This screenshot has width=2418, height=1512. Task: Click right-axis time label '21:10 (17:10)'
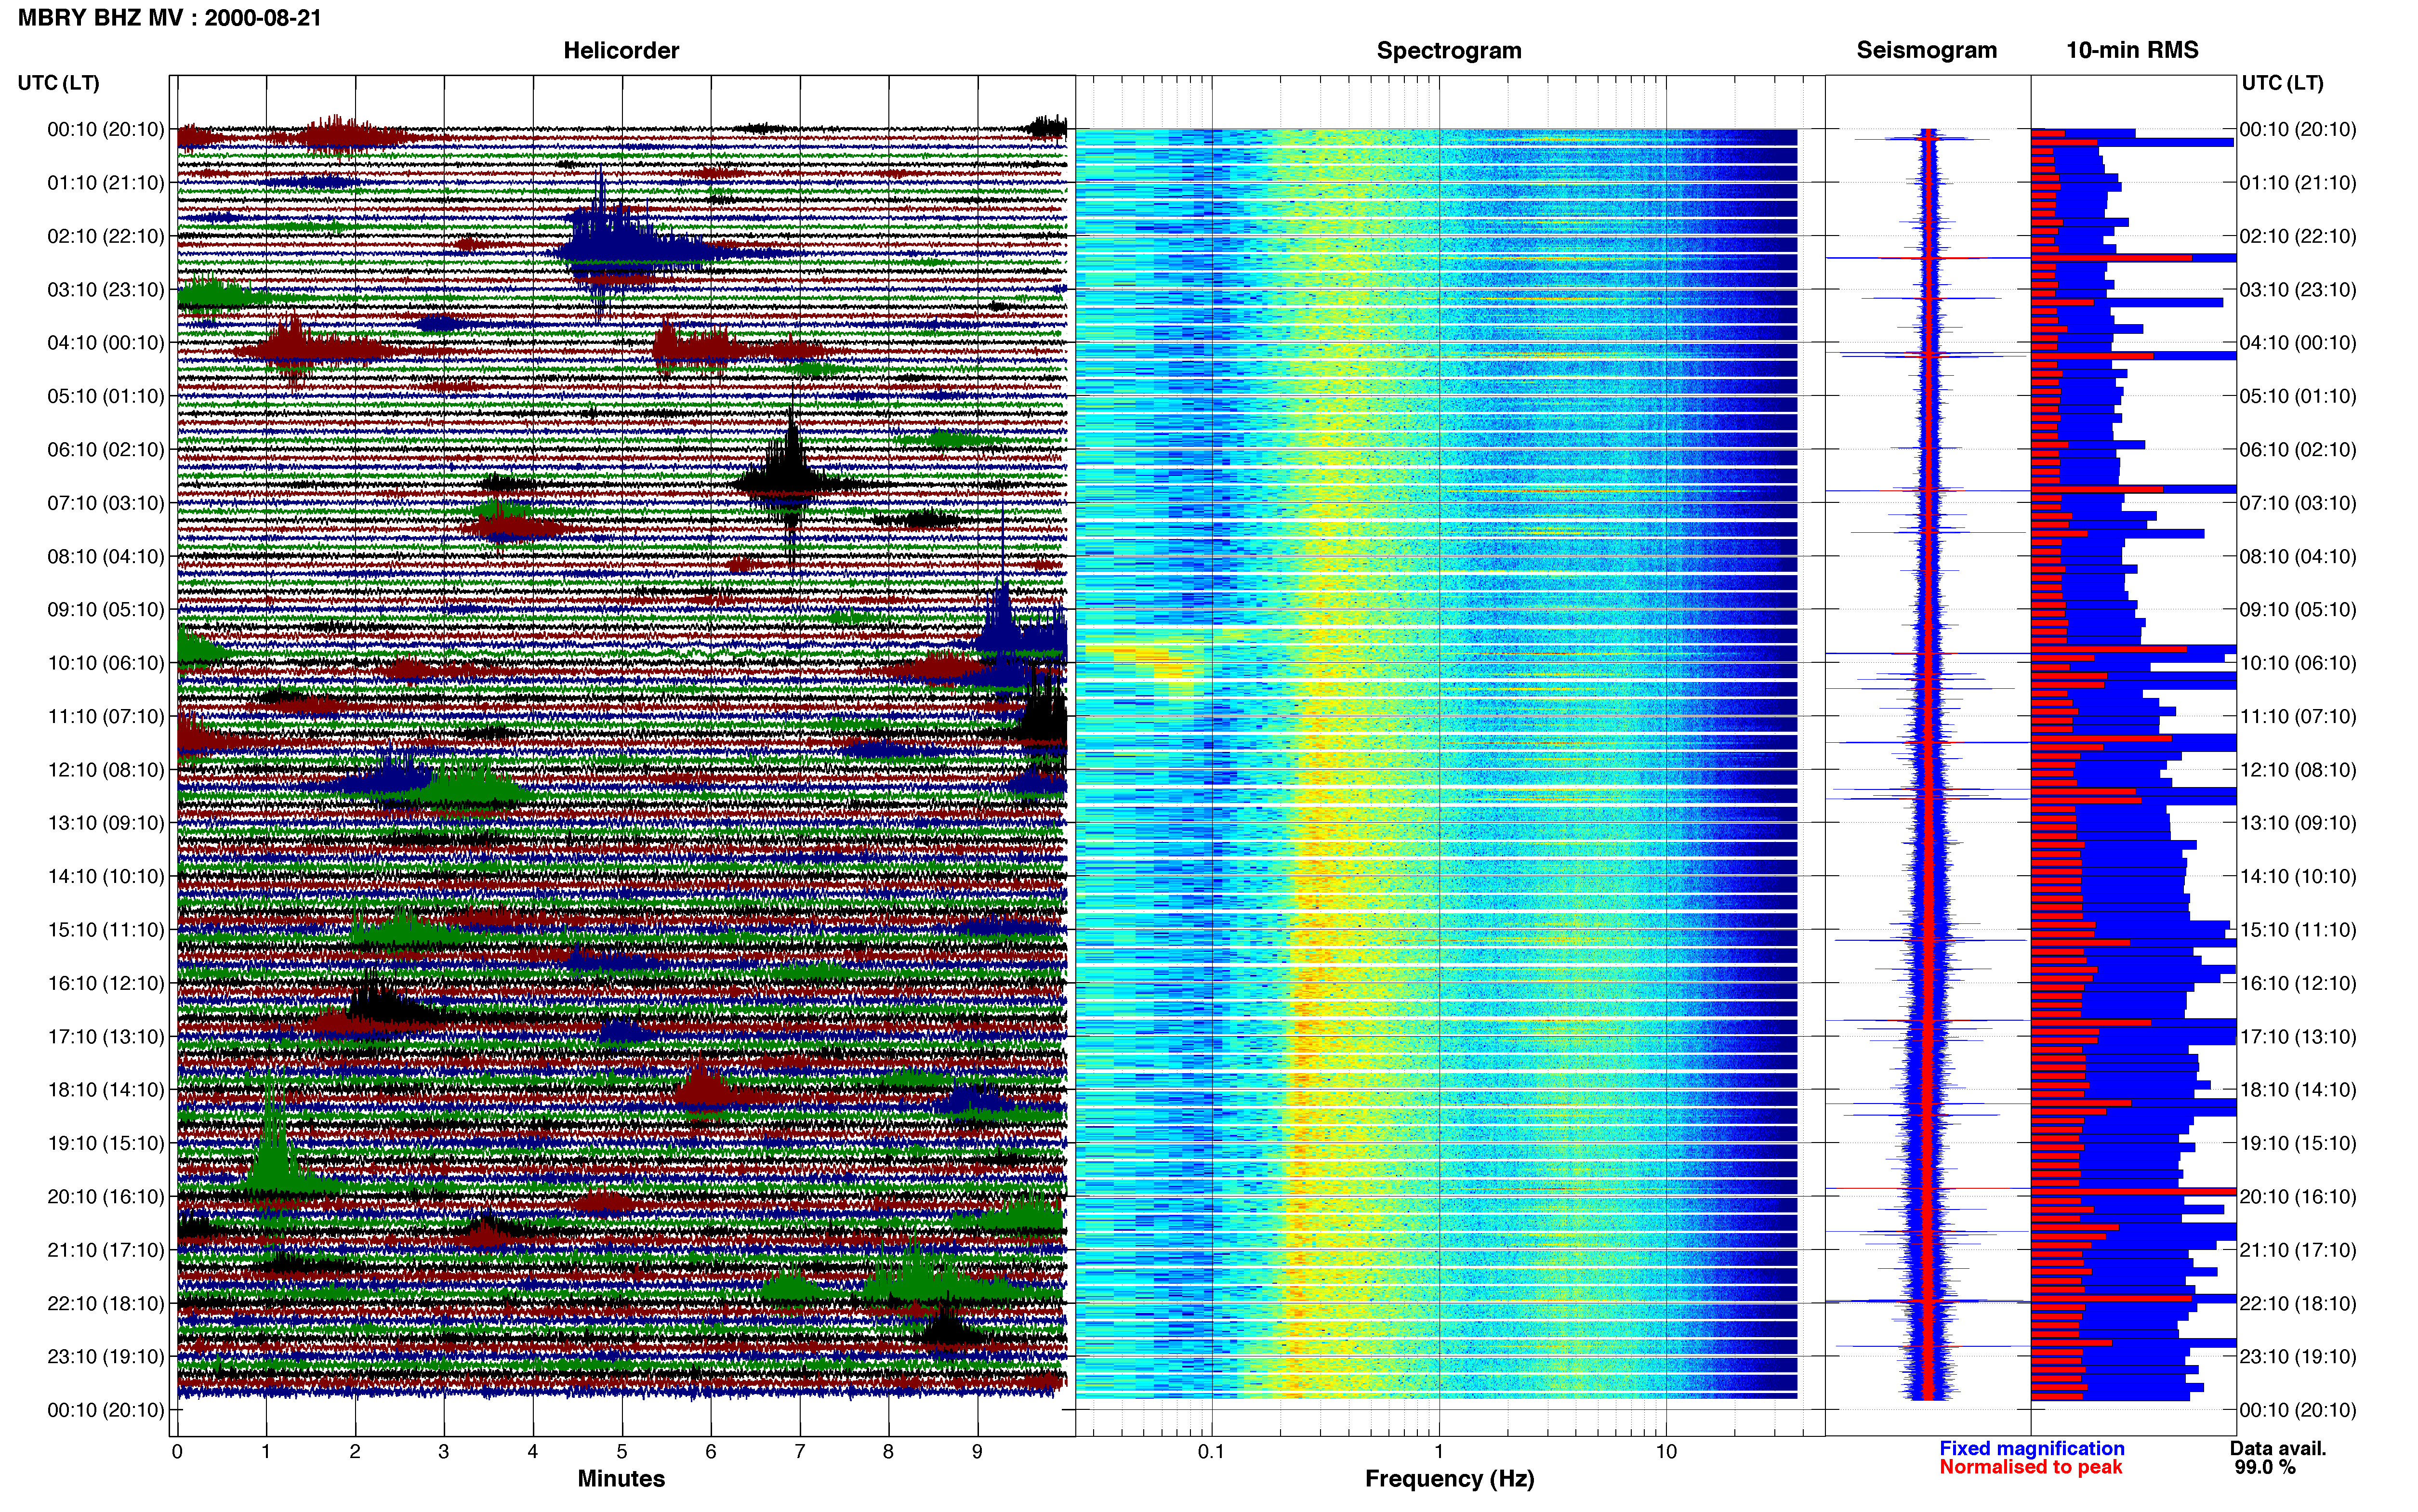pyautogui.click(x=2298, y=1250)
